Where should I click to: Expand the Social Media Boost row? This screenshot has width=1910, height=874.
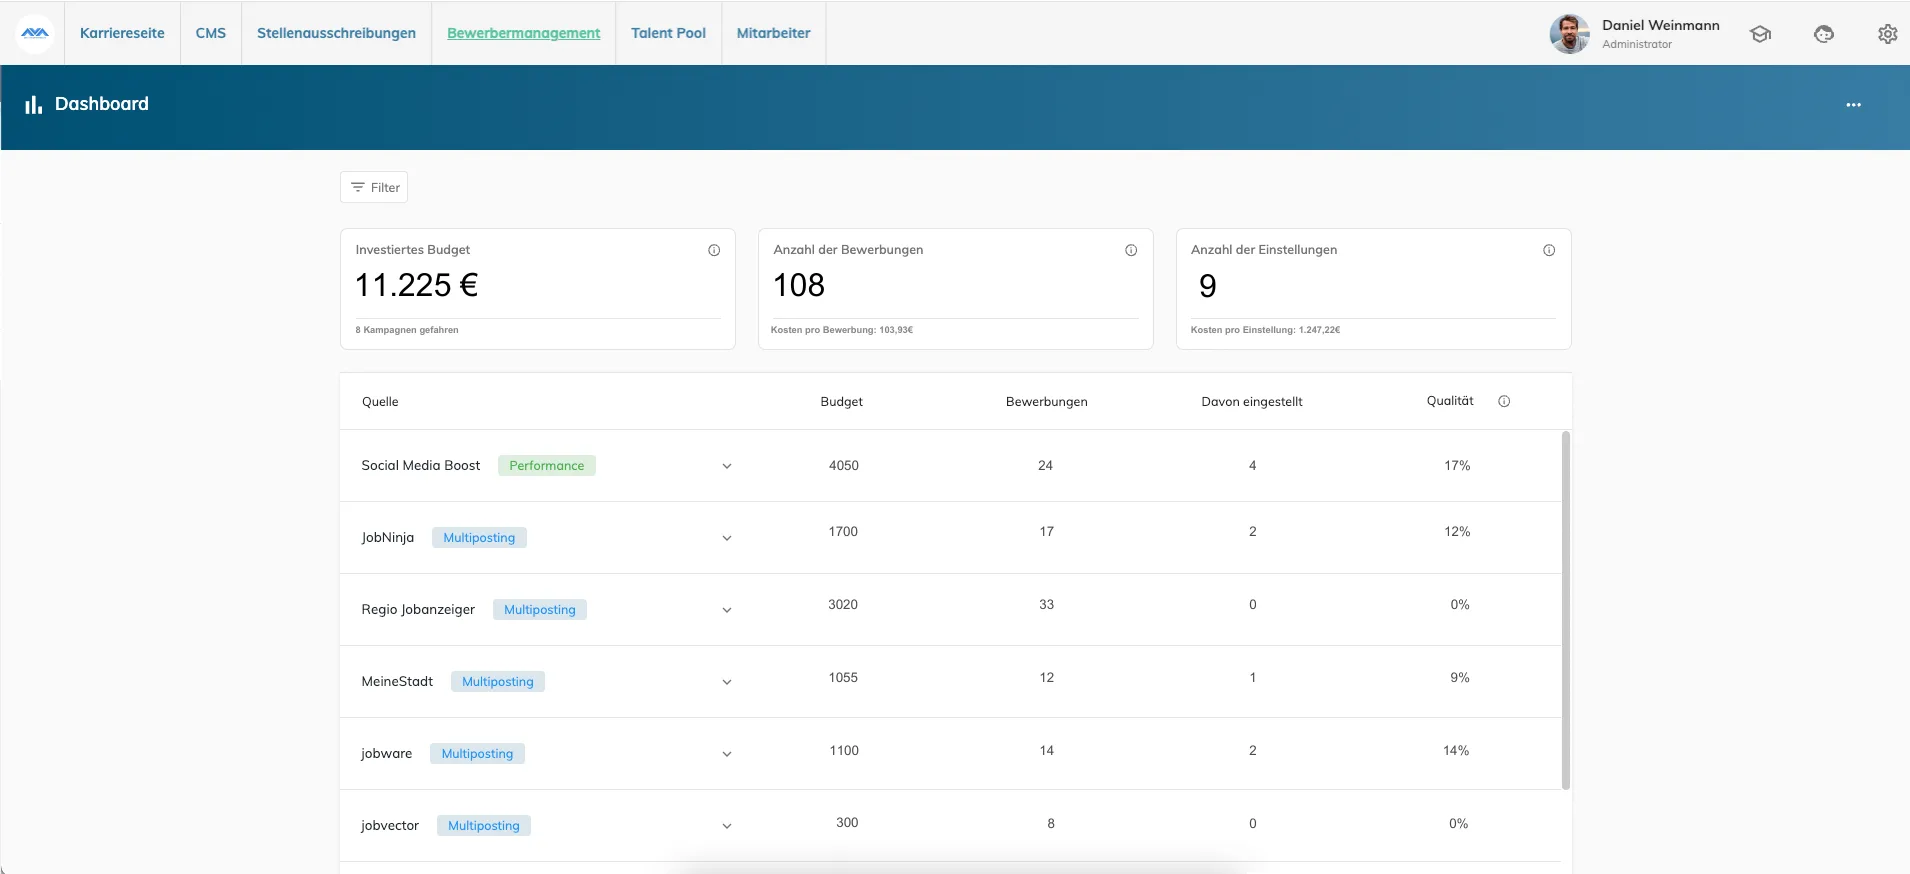[727, 466]
